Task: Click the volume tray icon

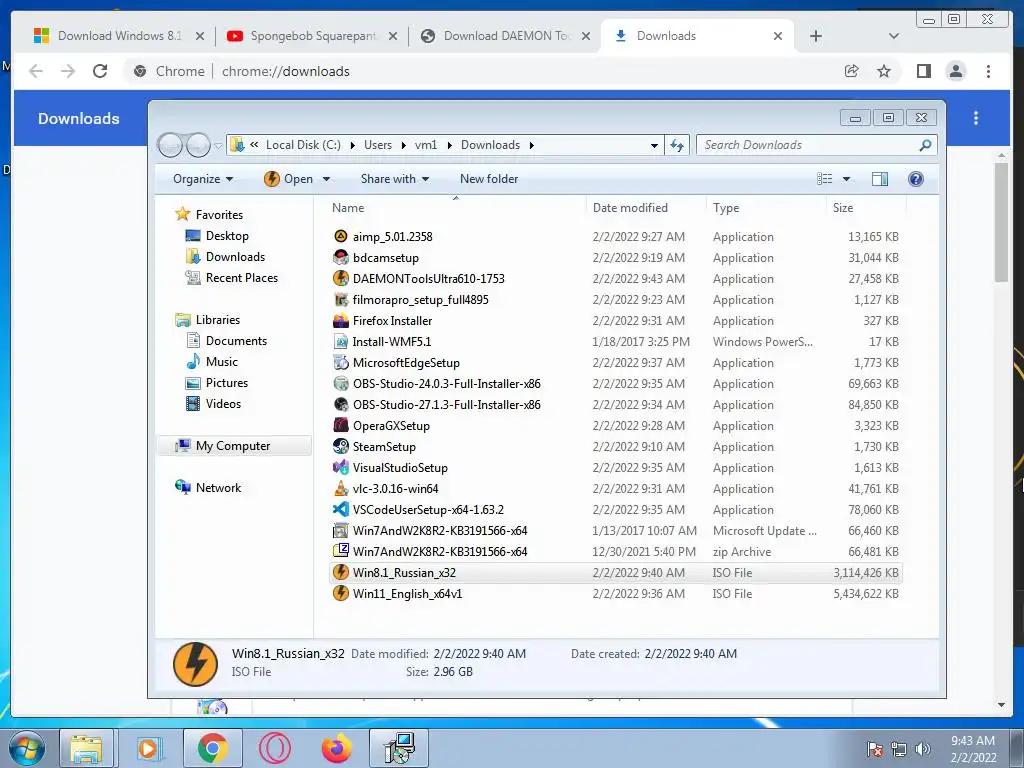Action: [923, 749]
